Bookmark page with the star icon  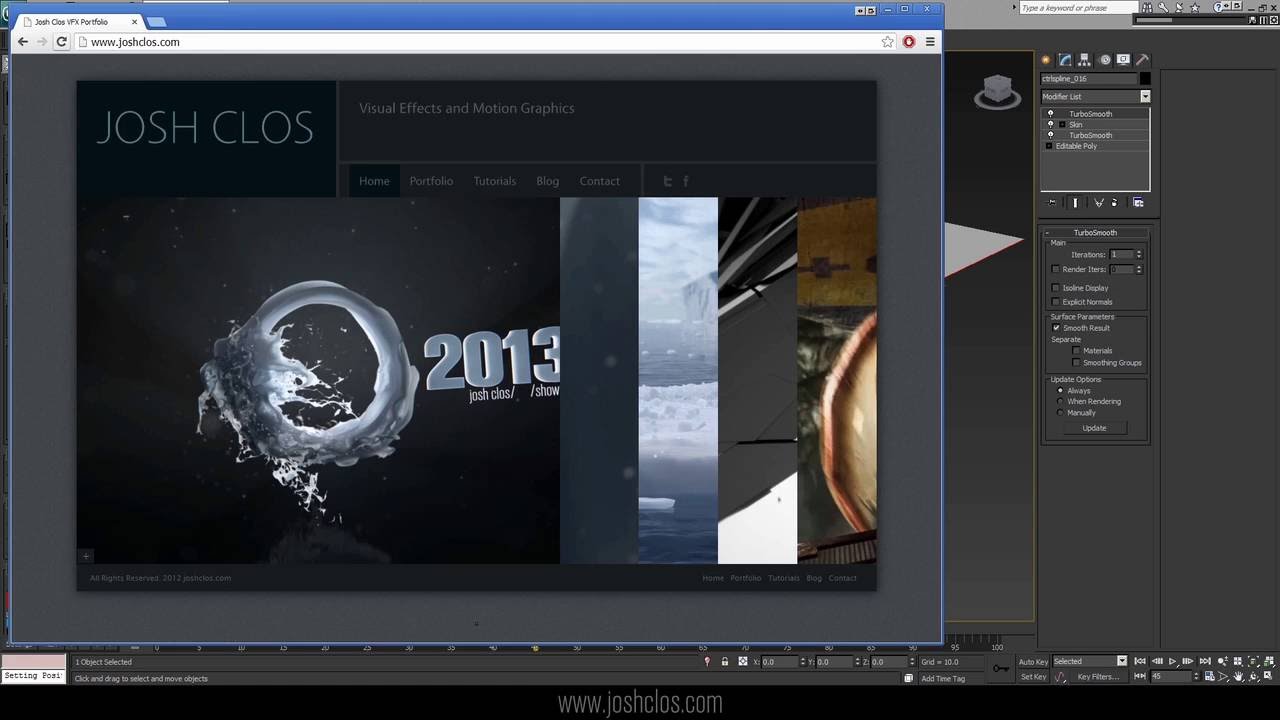[x=887, y=42]
